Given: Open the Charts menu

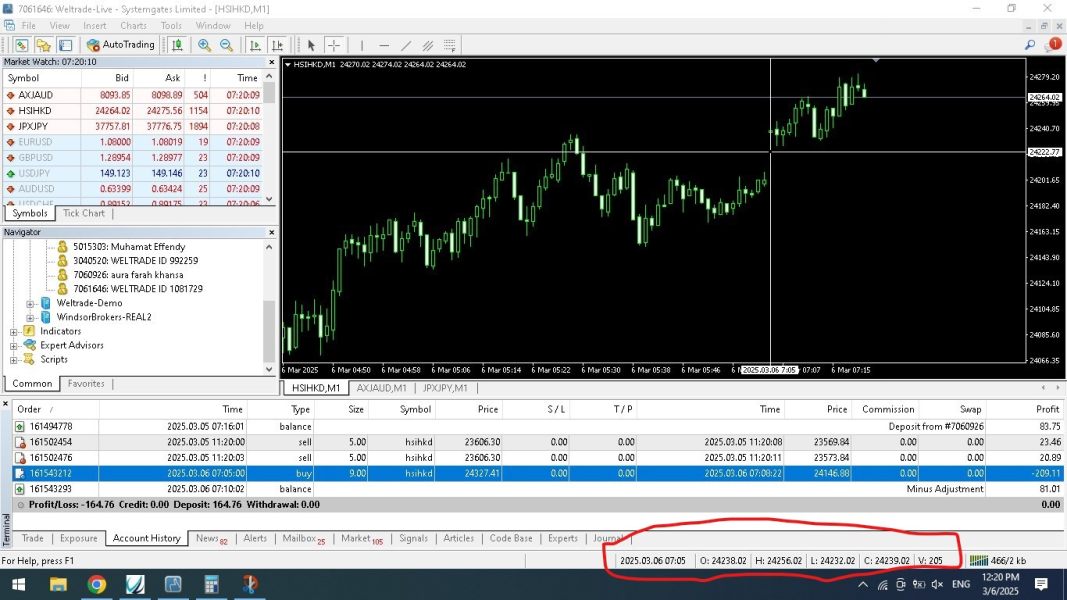Looking at the screenshot, I should (x=133, y=25).
